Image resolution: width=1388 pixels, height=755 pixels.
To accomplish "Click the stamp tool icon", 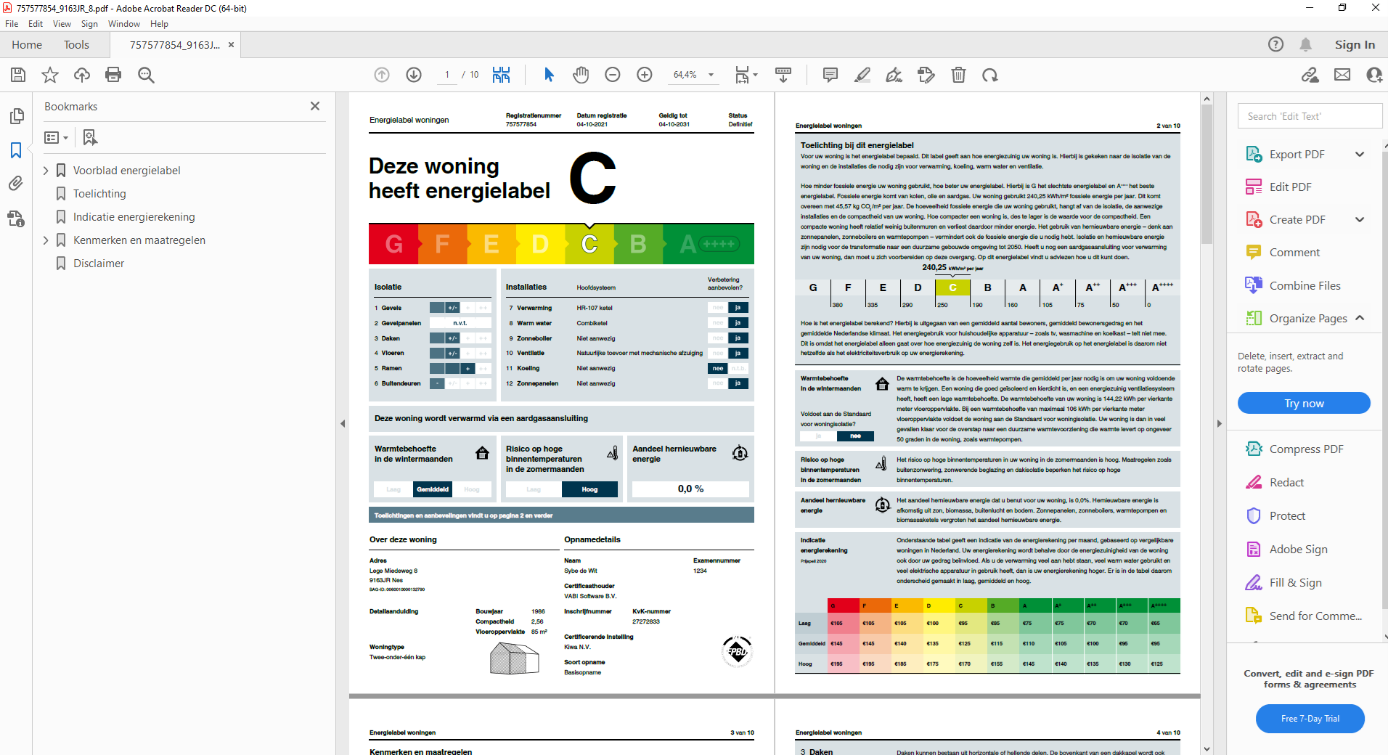I will (x=926, y=75).
